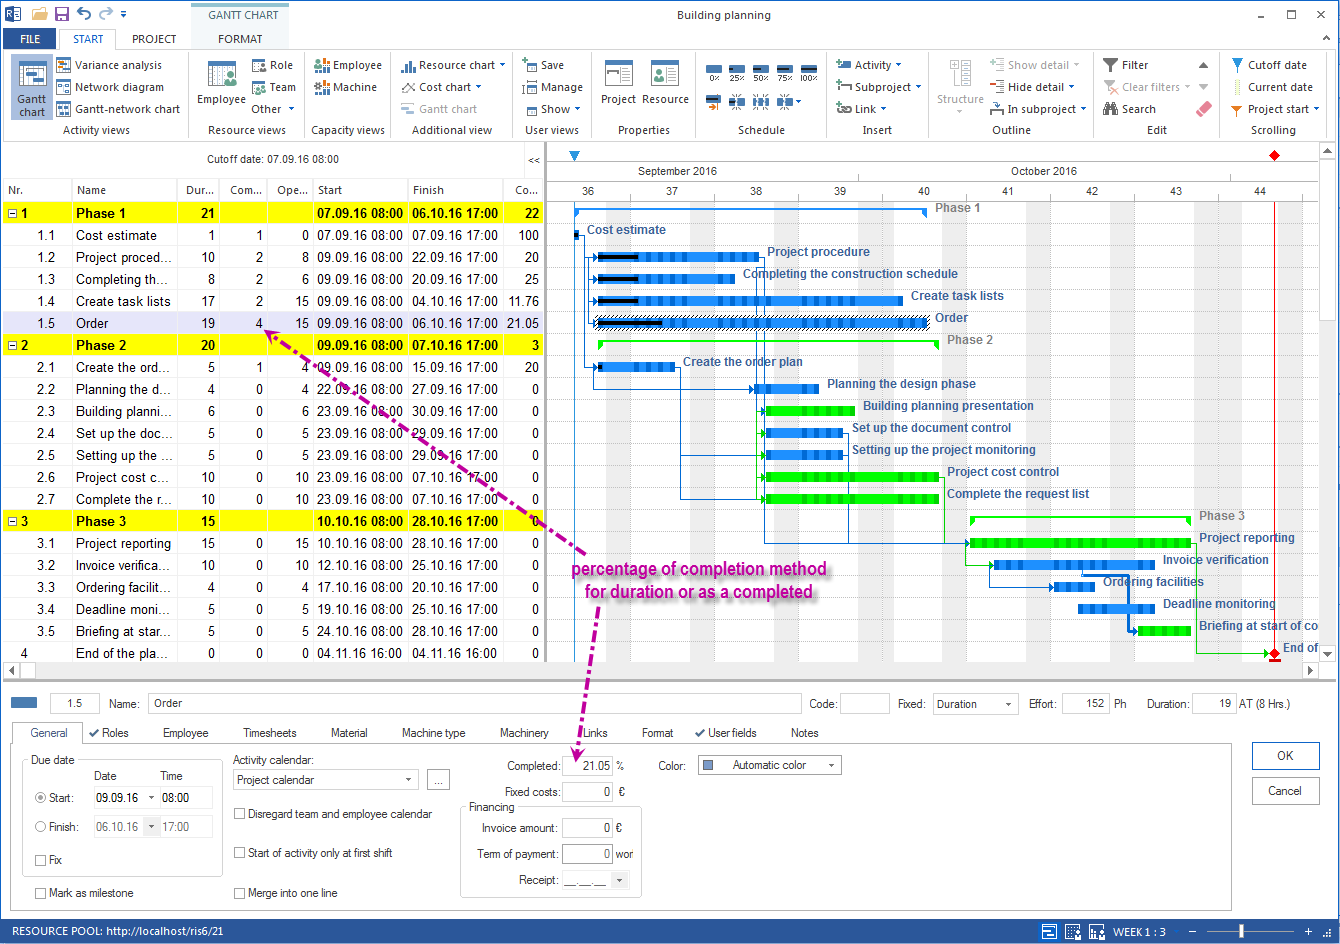The height and width of the screenshot is (944, 1340).
Task: Click the status bar zoom slider
Action: point(1242,931)
